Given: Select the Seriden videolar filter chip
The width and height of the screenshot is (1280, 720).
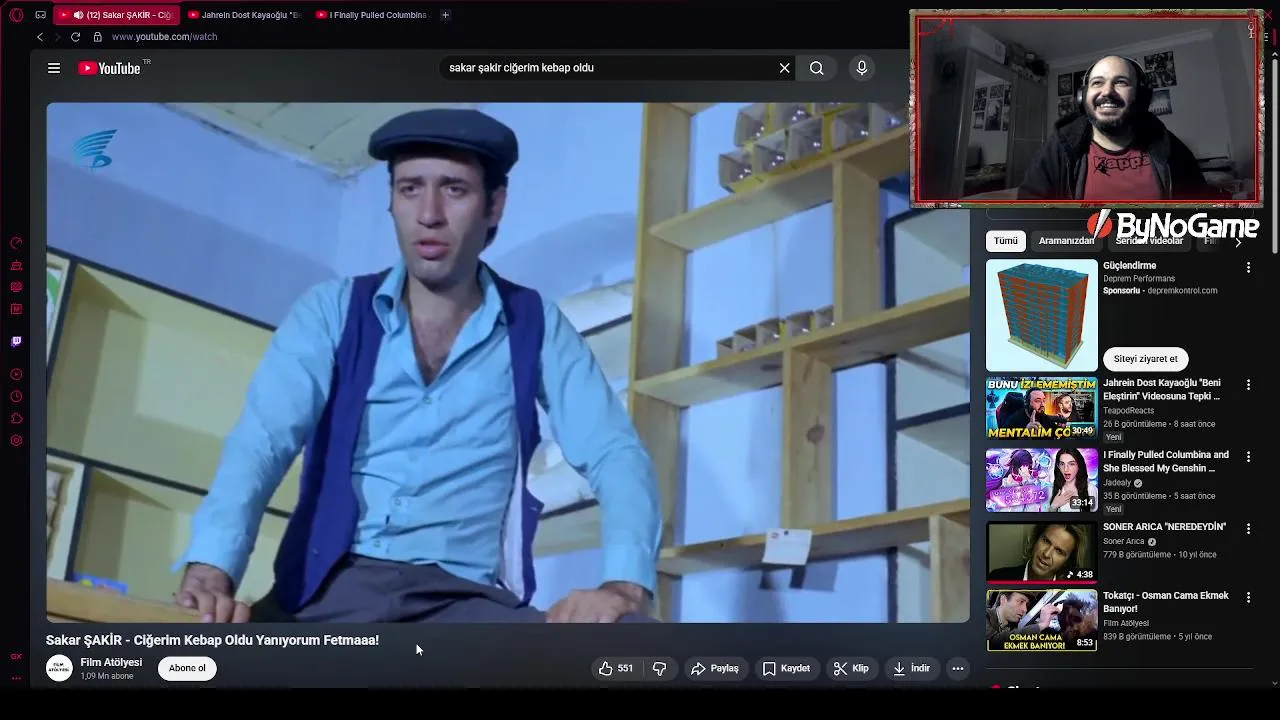Looking at the screenshot, I should [1149, 241].
